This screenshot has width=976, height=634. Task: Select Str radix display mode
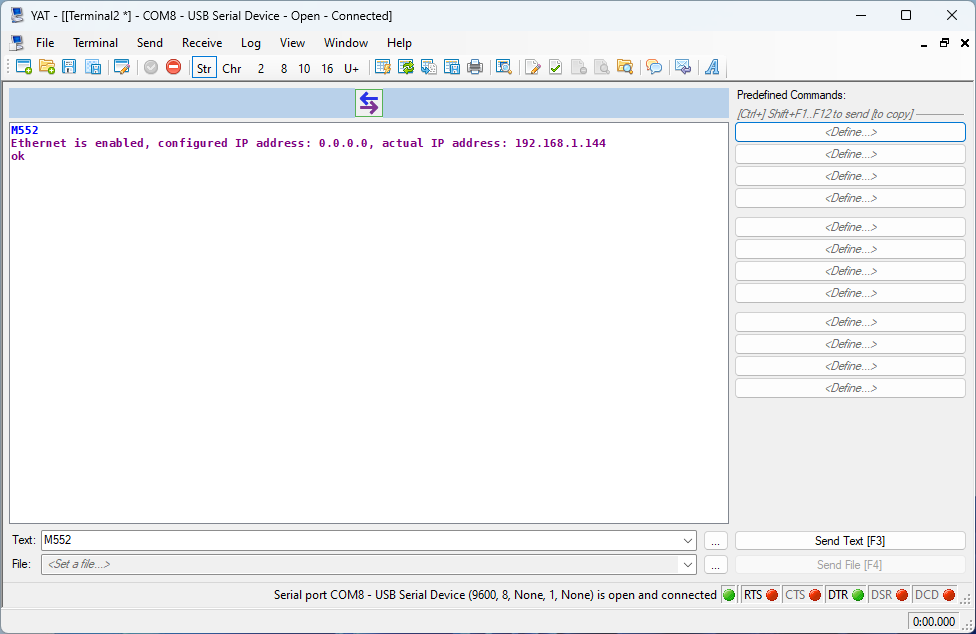point(204,68)
